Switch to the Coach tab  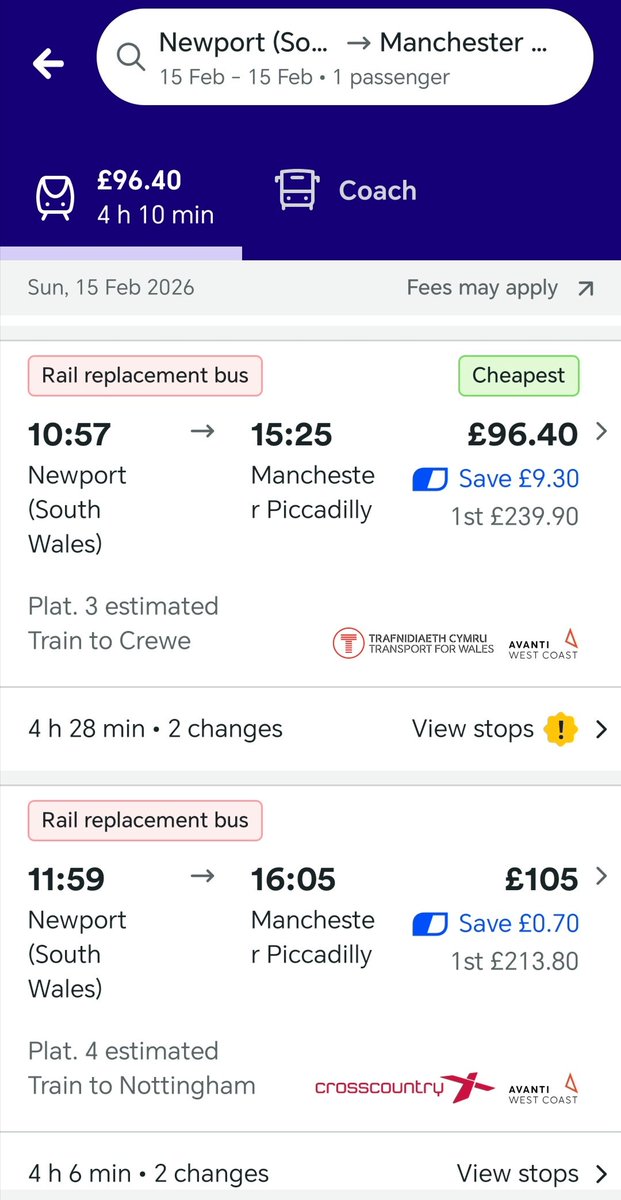point(376,190)
